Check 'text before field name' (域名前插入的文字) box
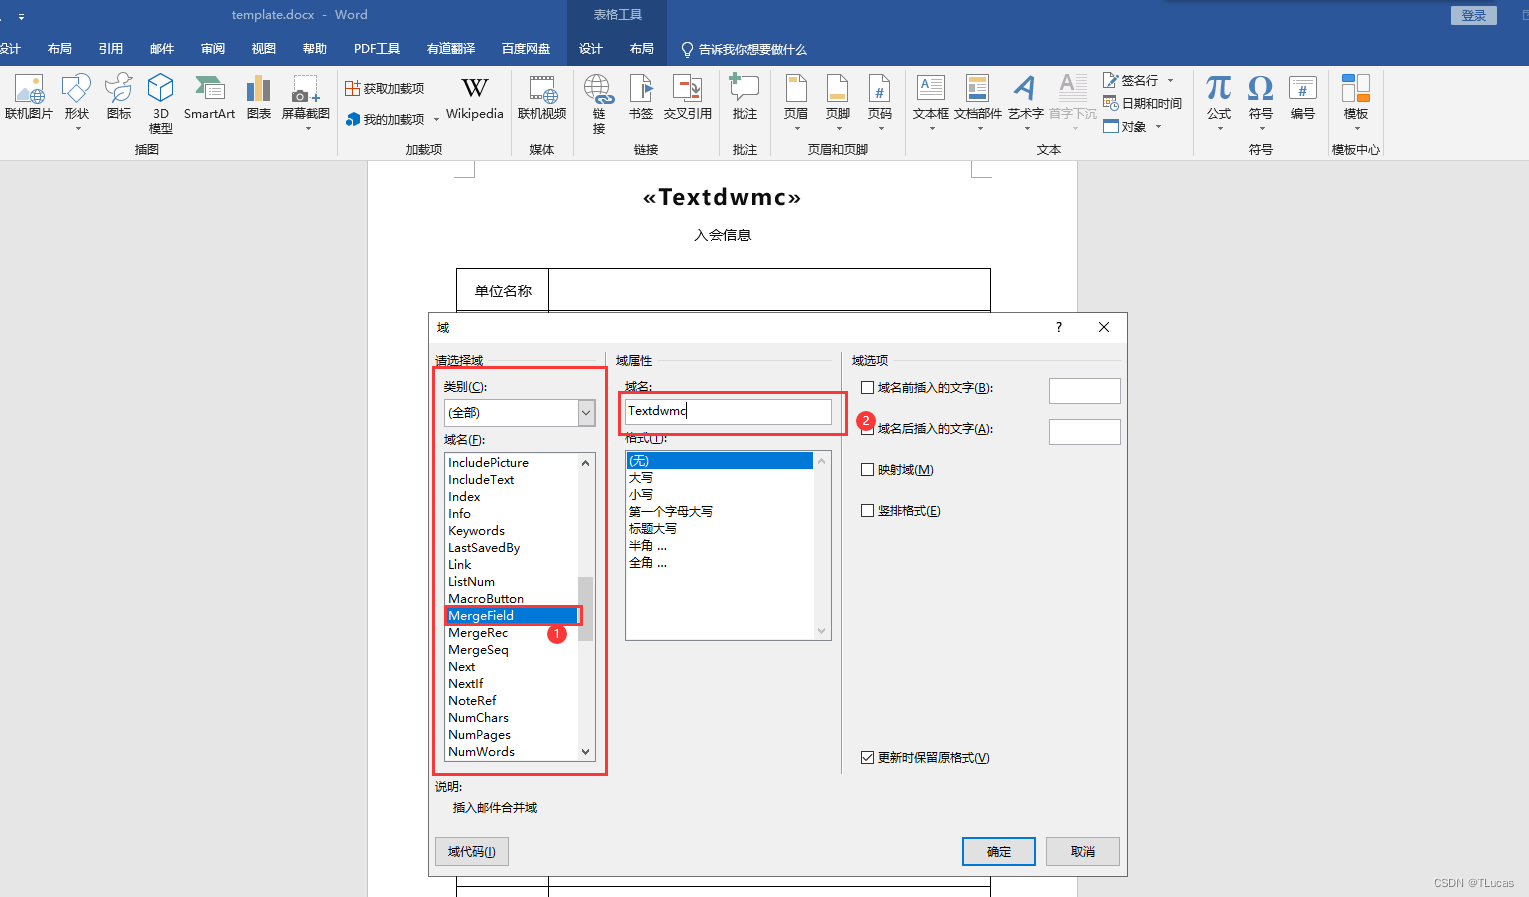The width and height of the screenshot is (1529, 897). 867,388
